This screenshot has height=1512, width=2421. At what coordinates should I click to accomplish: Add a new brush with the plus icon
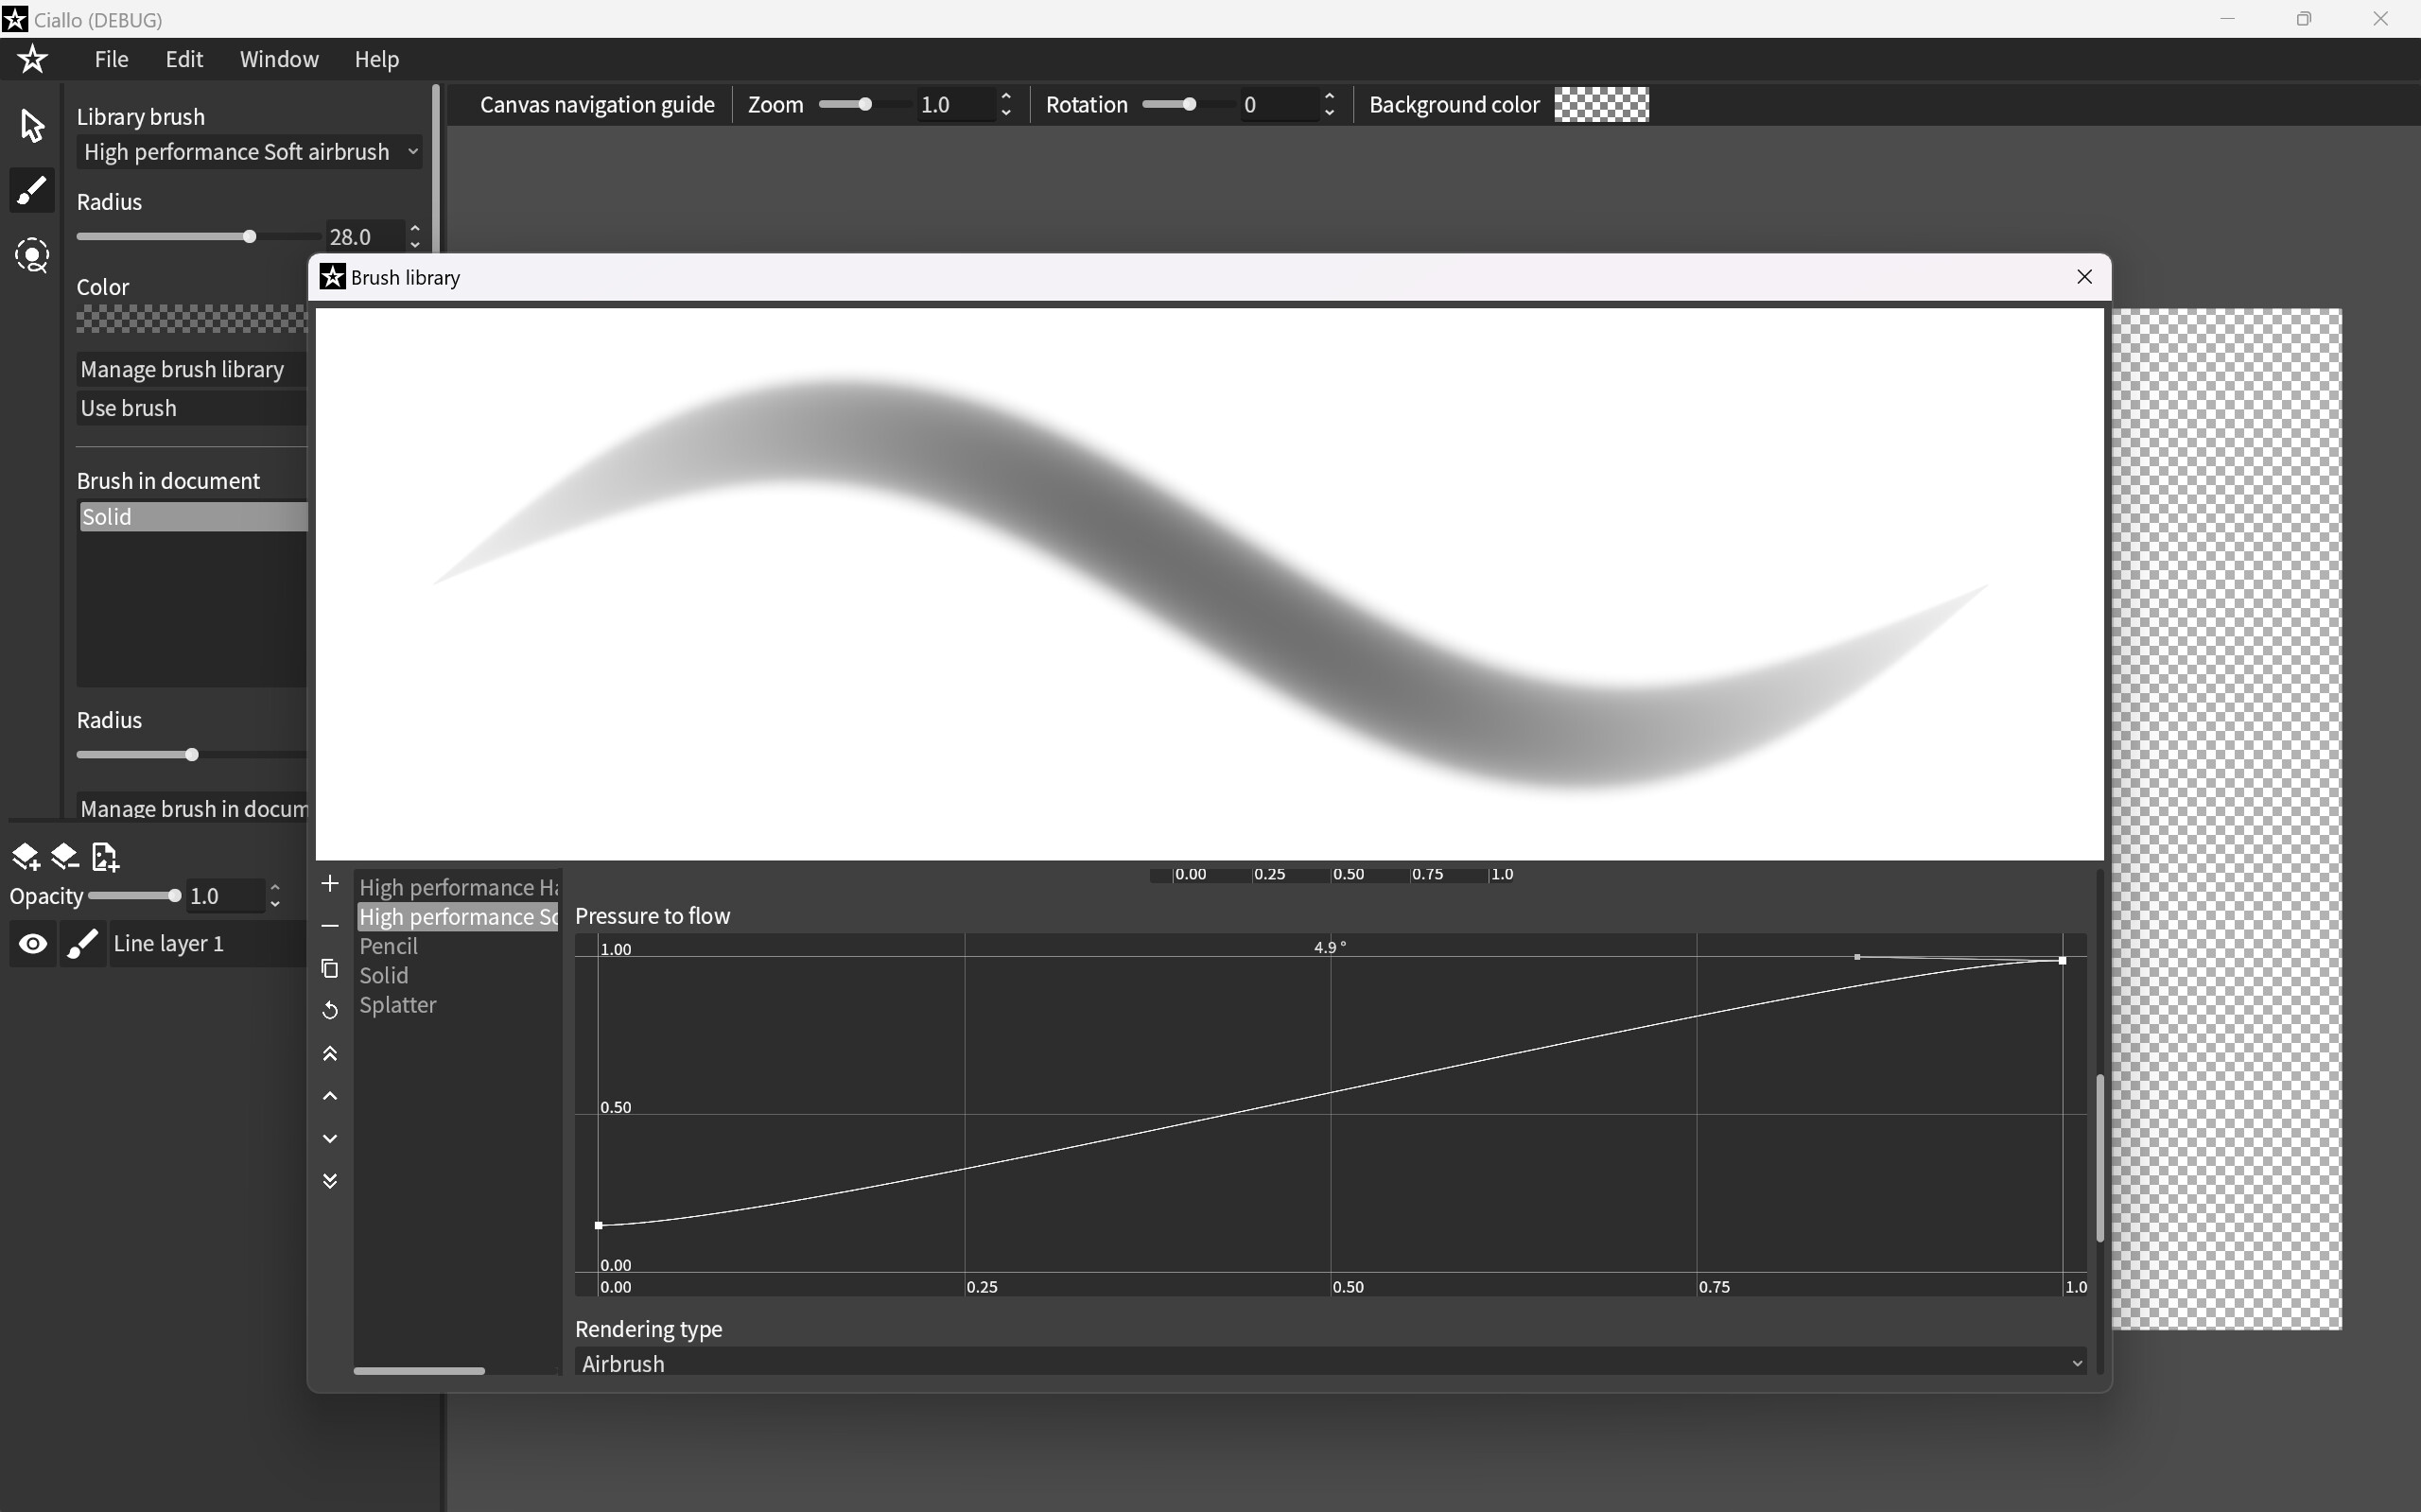[329, 883]
